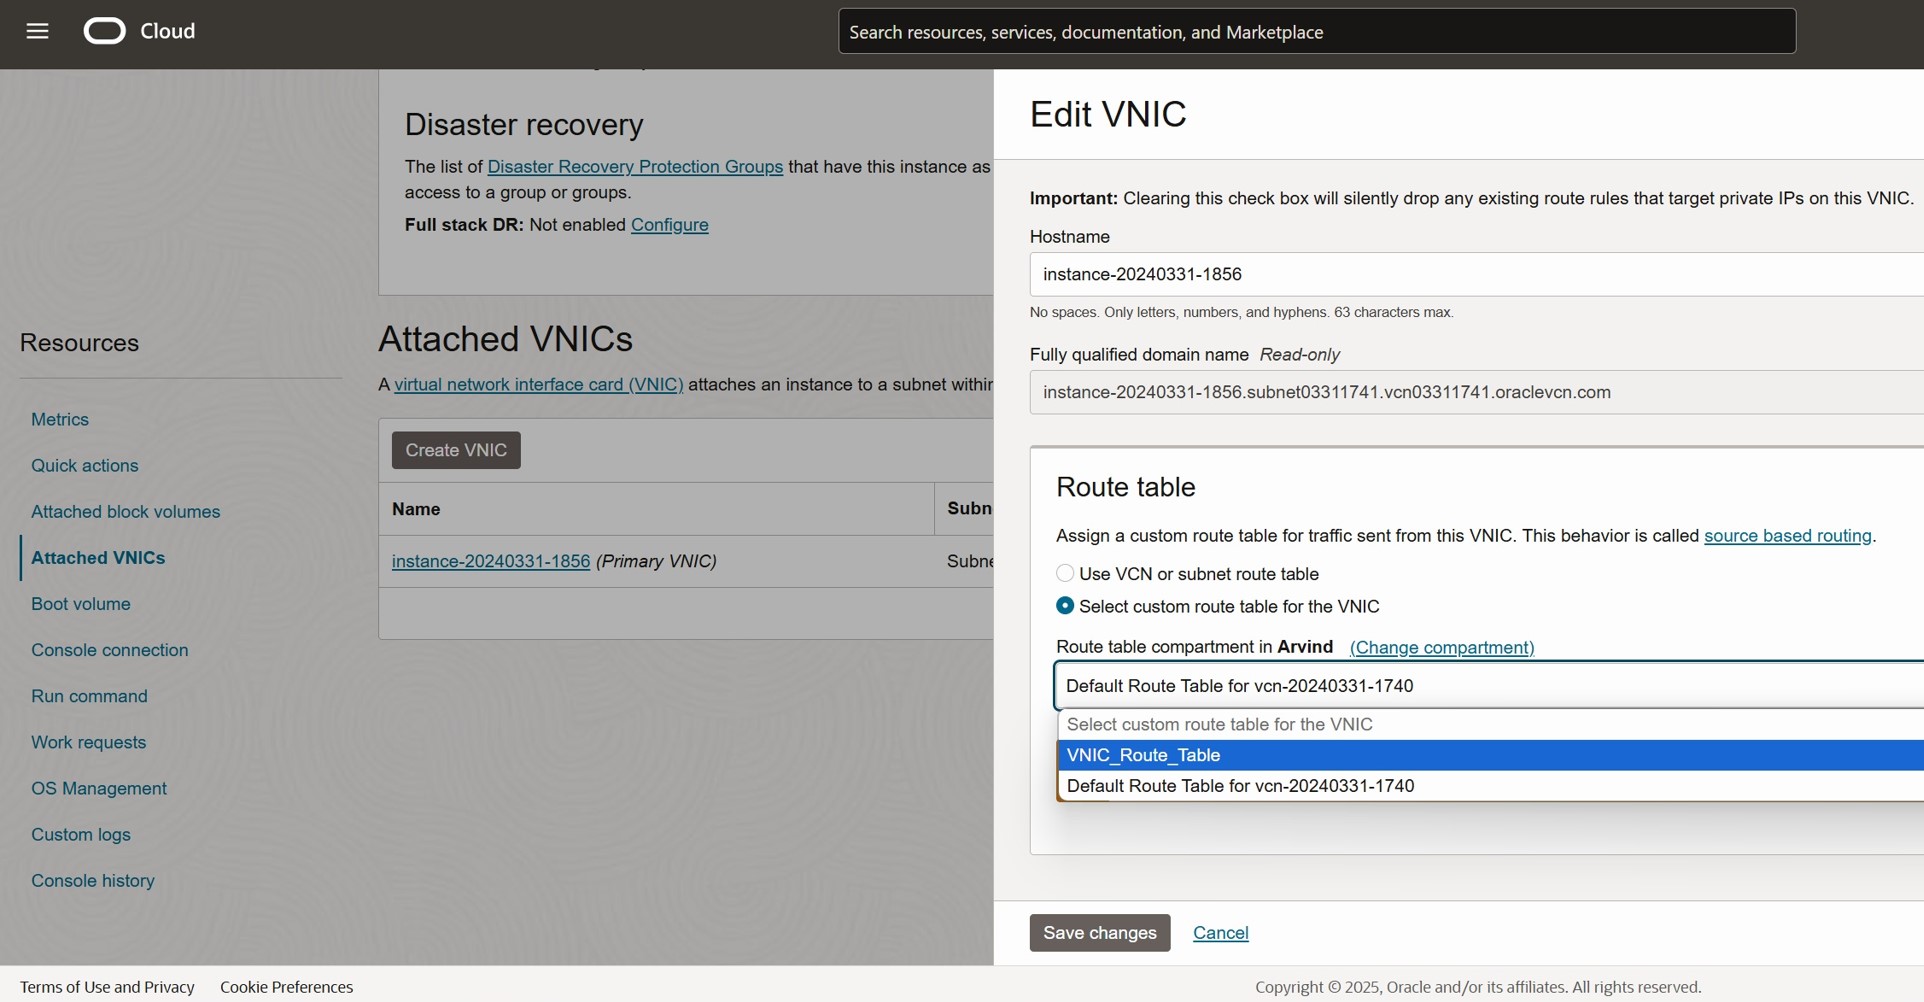Open Cookie Preferences in footer

click(x=286, y=987)
